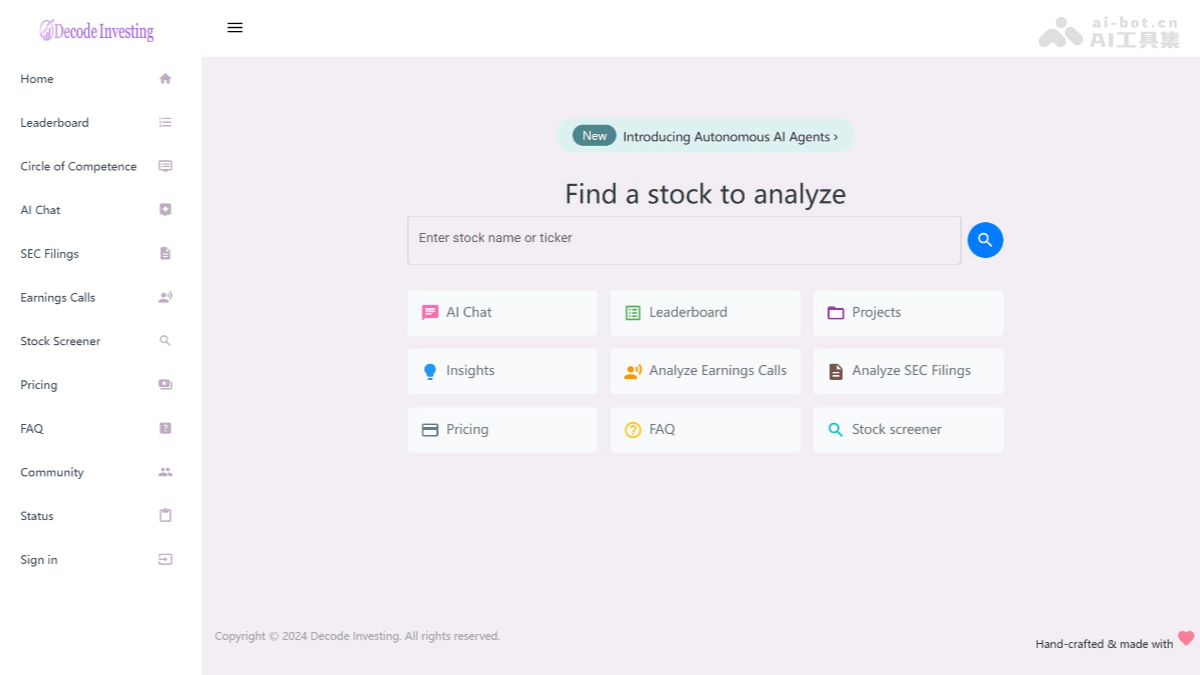This screenshot has width=1200, height=675.
Task: Click the Home house icon
Action: pyautogui.click(x=165, y=78)
